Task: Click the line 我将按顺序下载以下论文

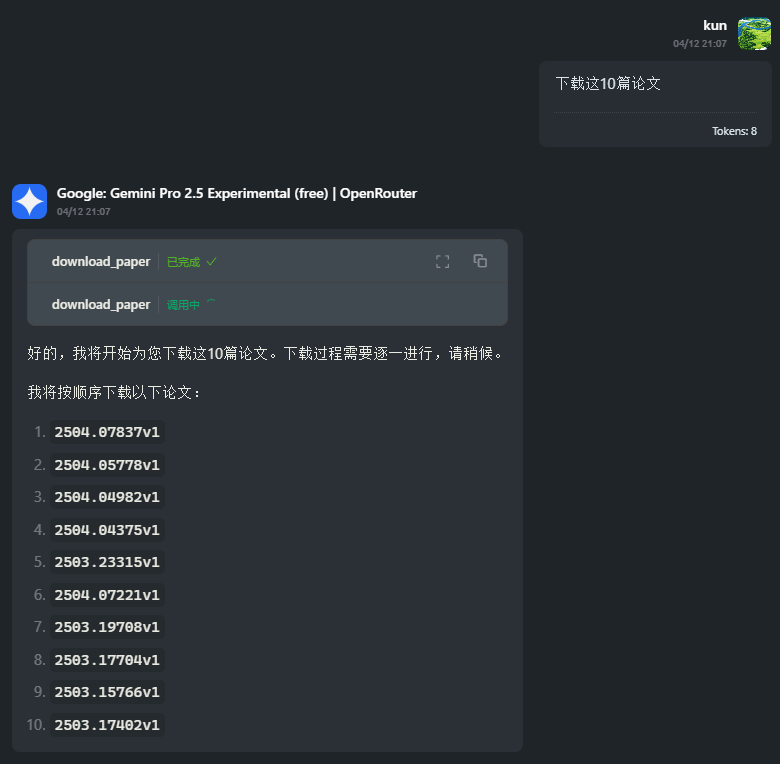Action: point(114,392)
